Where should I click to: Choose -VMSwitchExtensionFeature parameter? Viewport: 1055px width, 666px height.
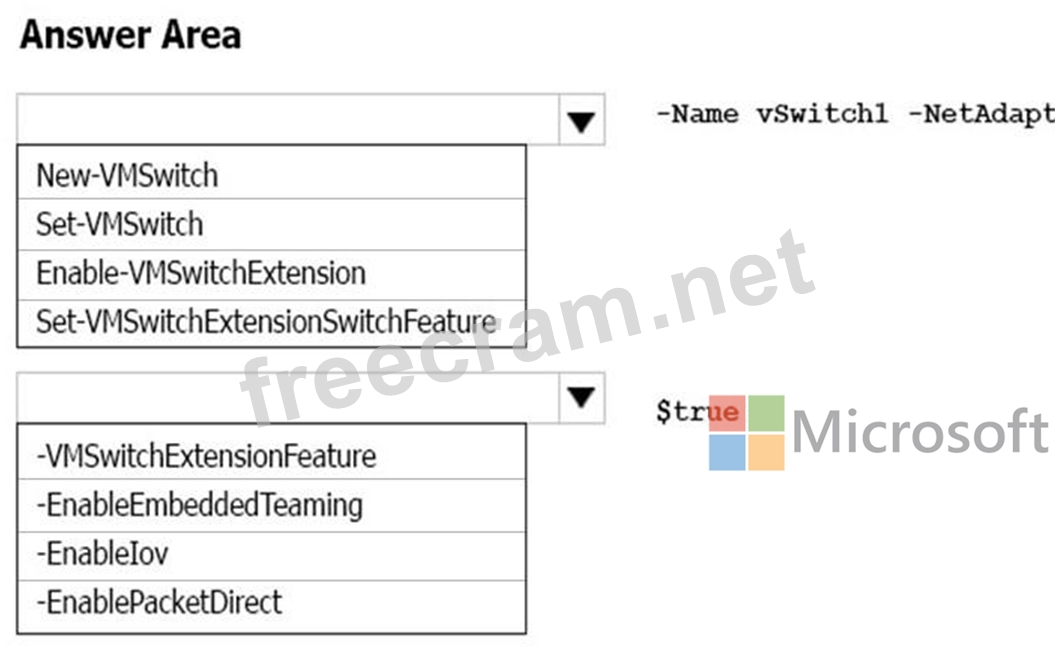tap(271, 455)
